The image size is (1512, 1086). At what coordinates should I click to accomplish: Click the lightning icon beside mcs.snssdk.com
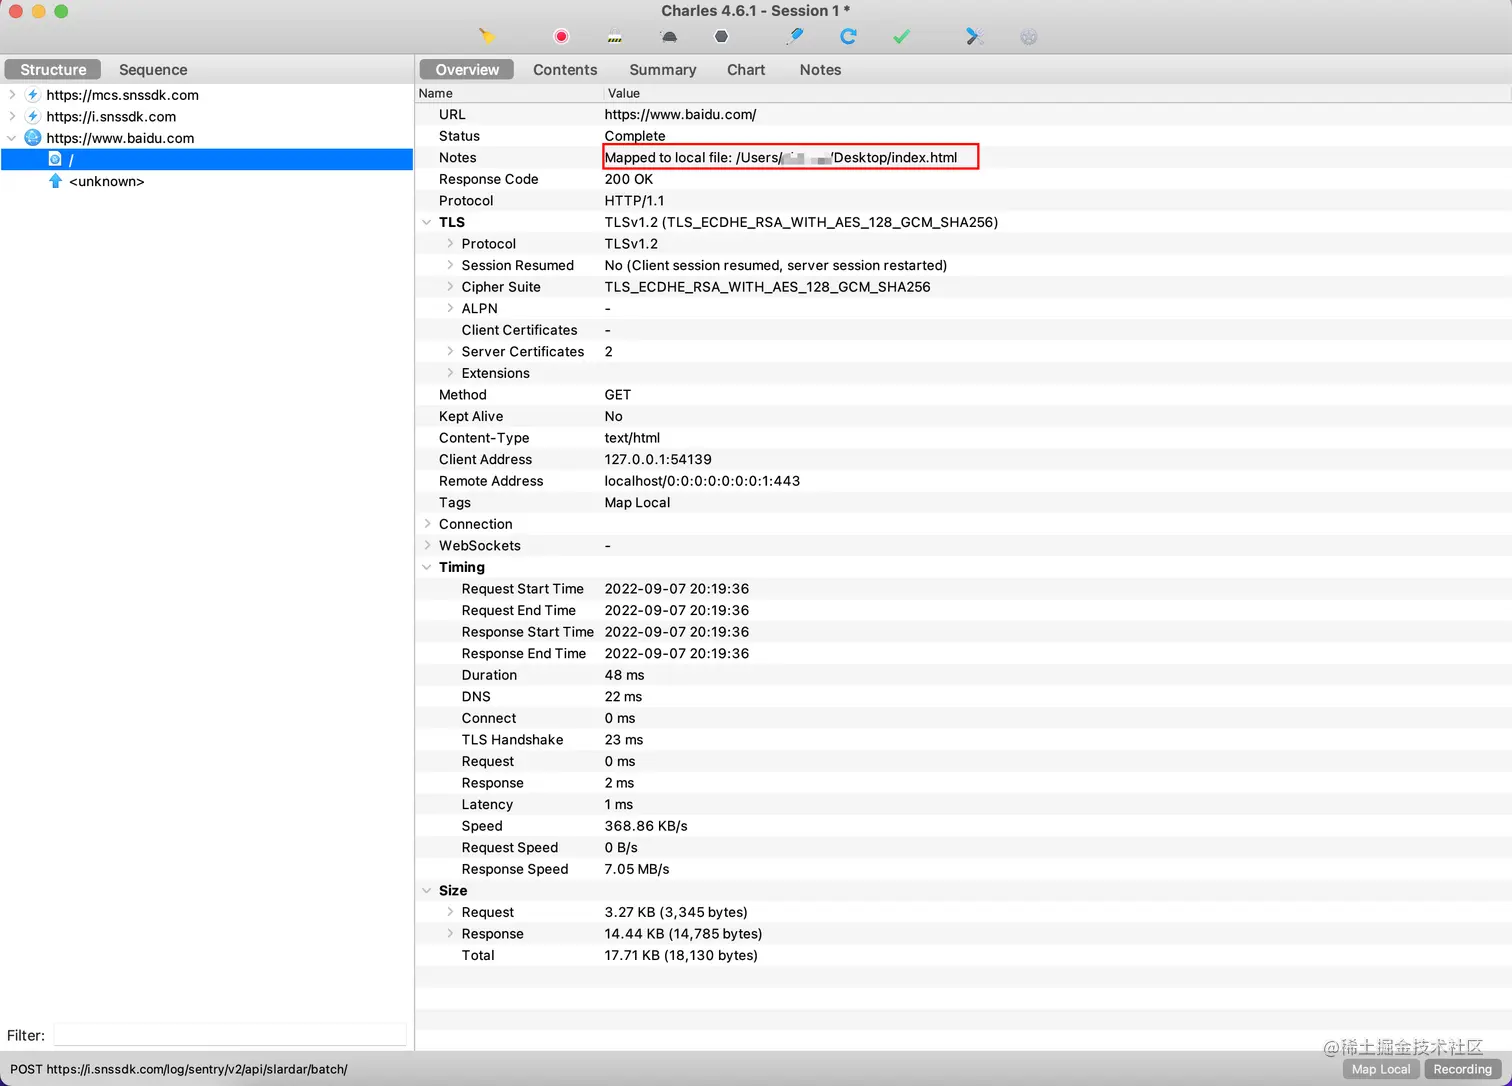pos(33,95)
